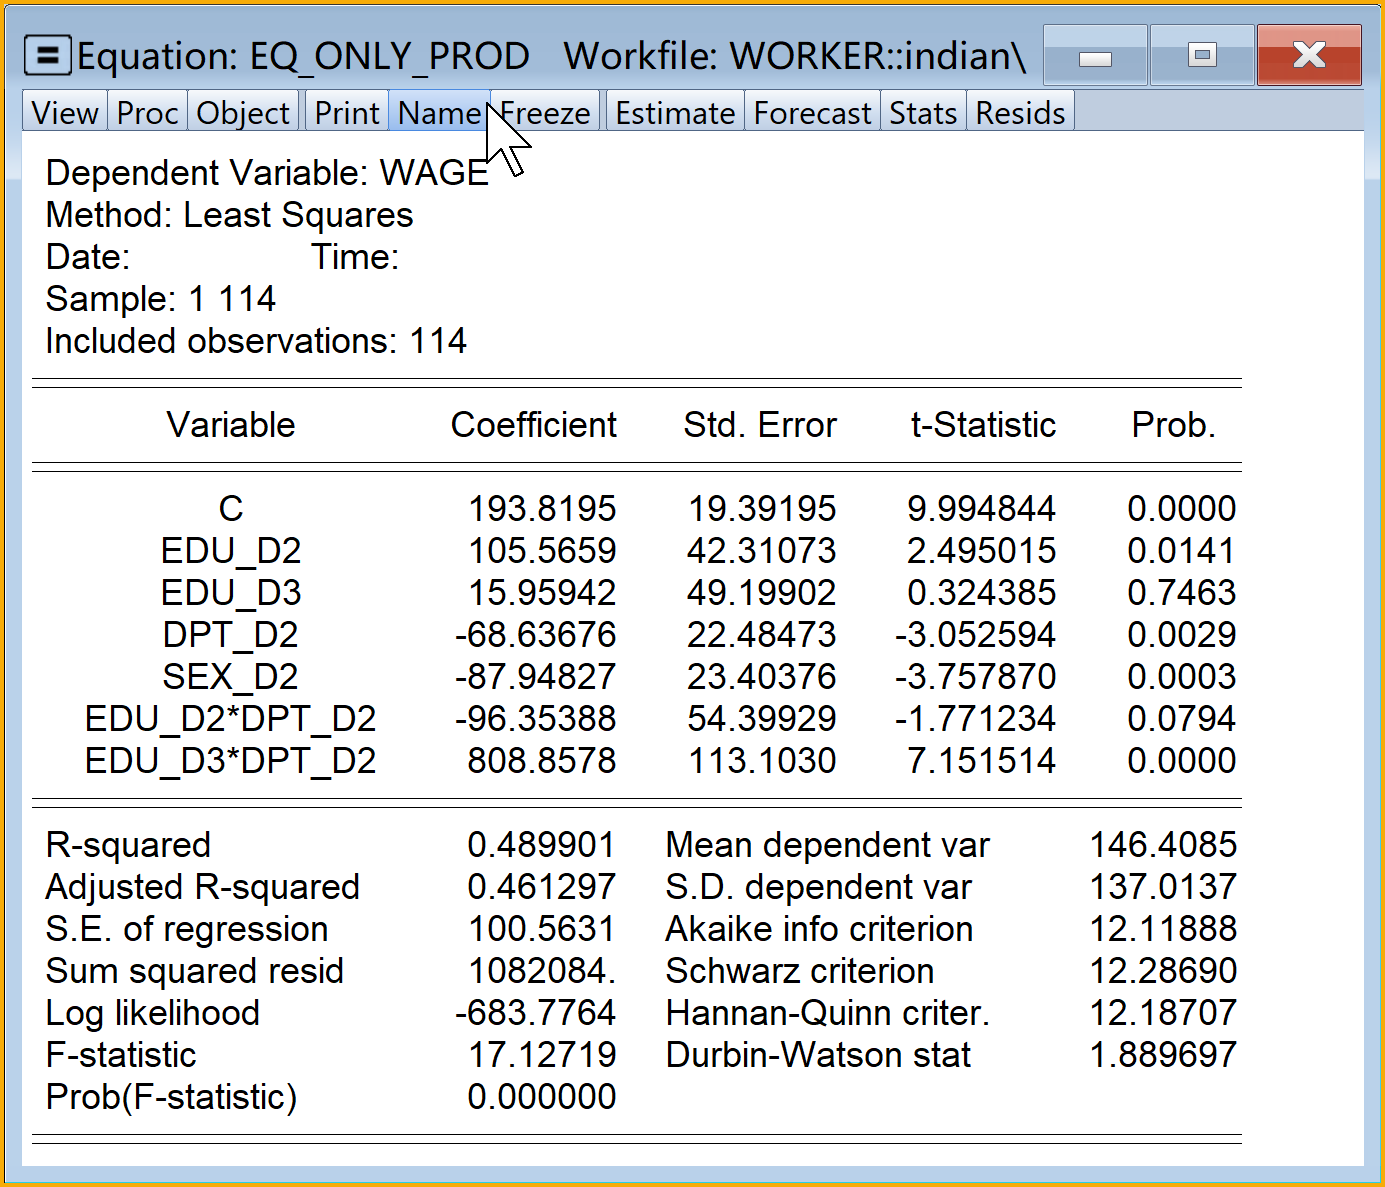Select the EDU_D2 variable row label
Screen dimensions: 1385x1187
(x=231, y=551)
